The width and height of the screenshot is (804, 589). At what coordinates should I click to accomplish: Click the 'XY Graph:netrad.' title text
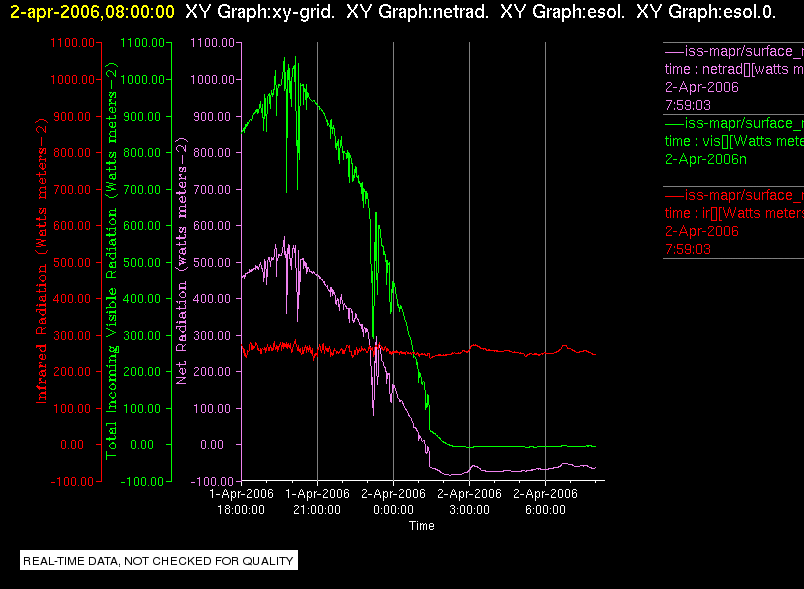tap(417, 11)
